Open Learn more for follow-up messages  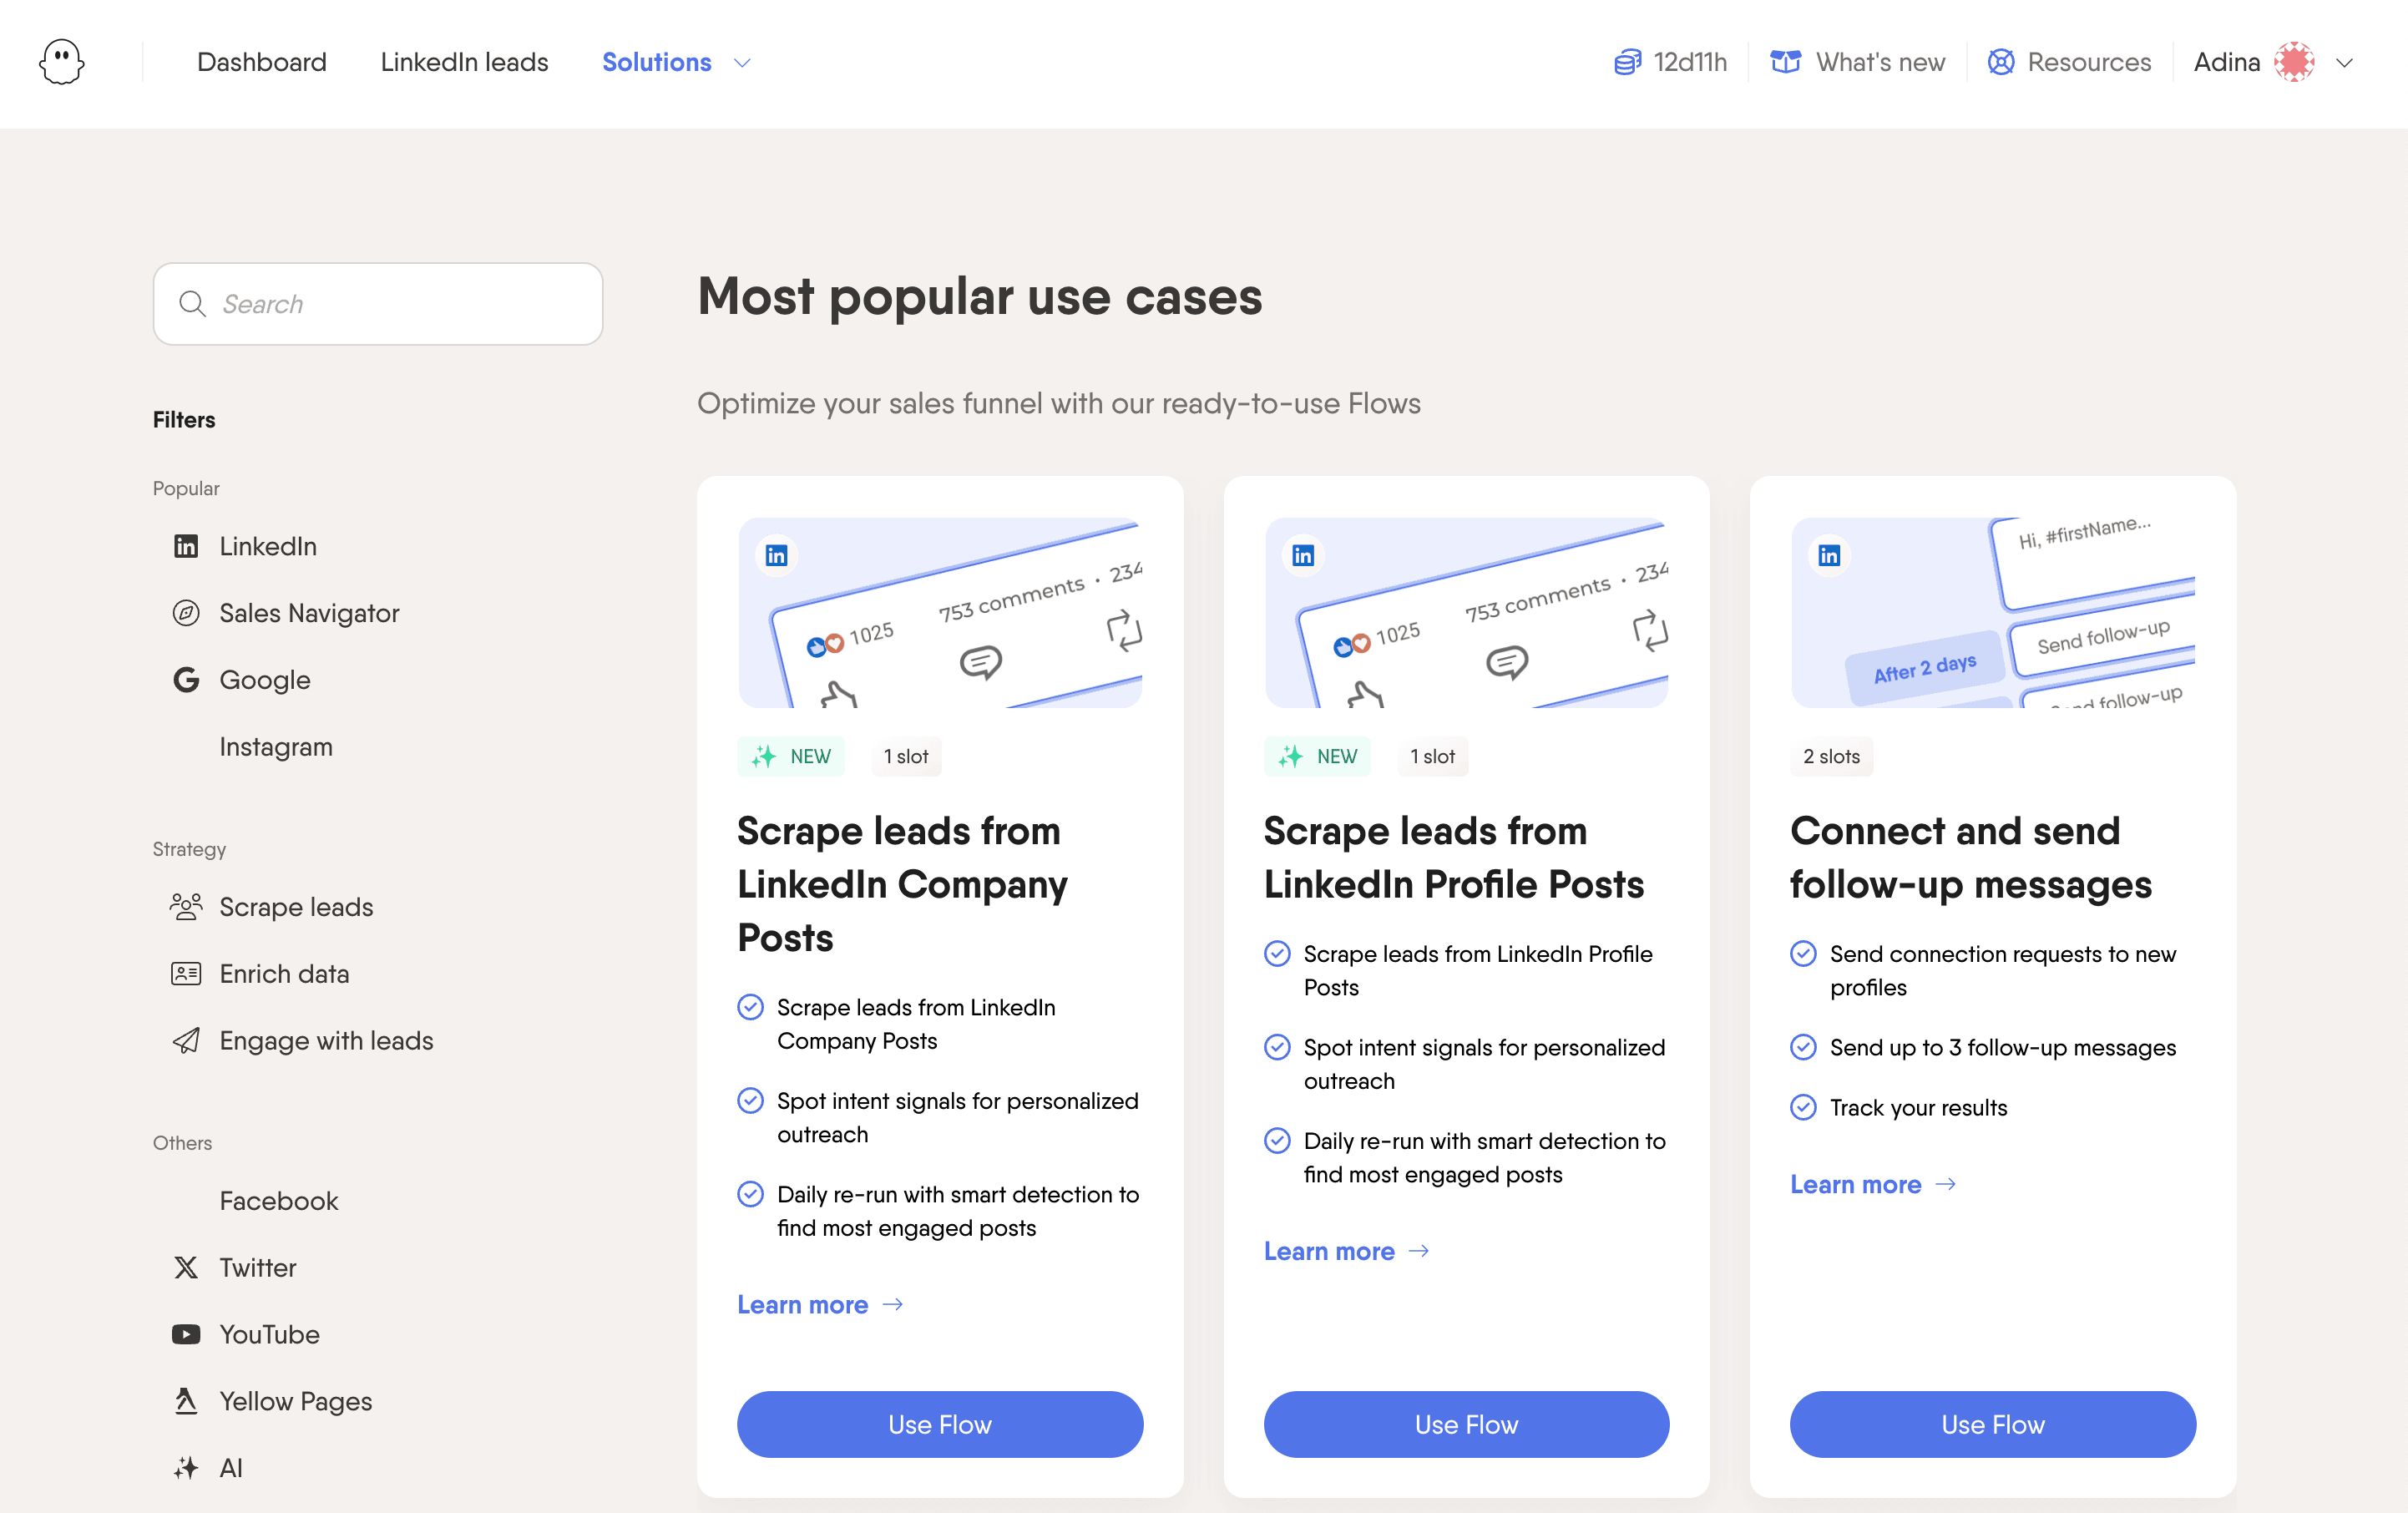[x=1873, y=1185]
